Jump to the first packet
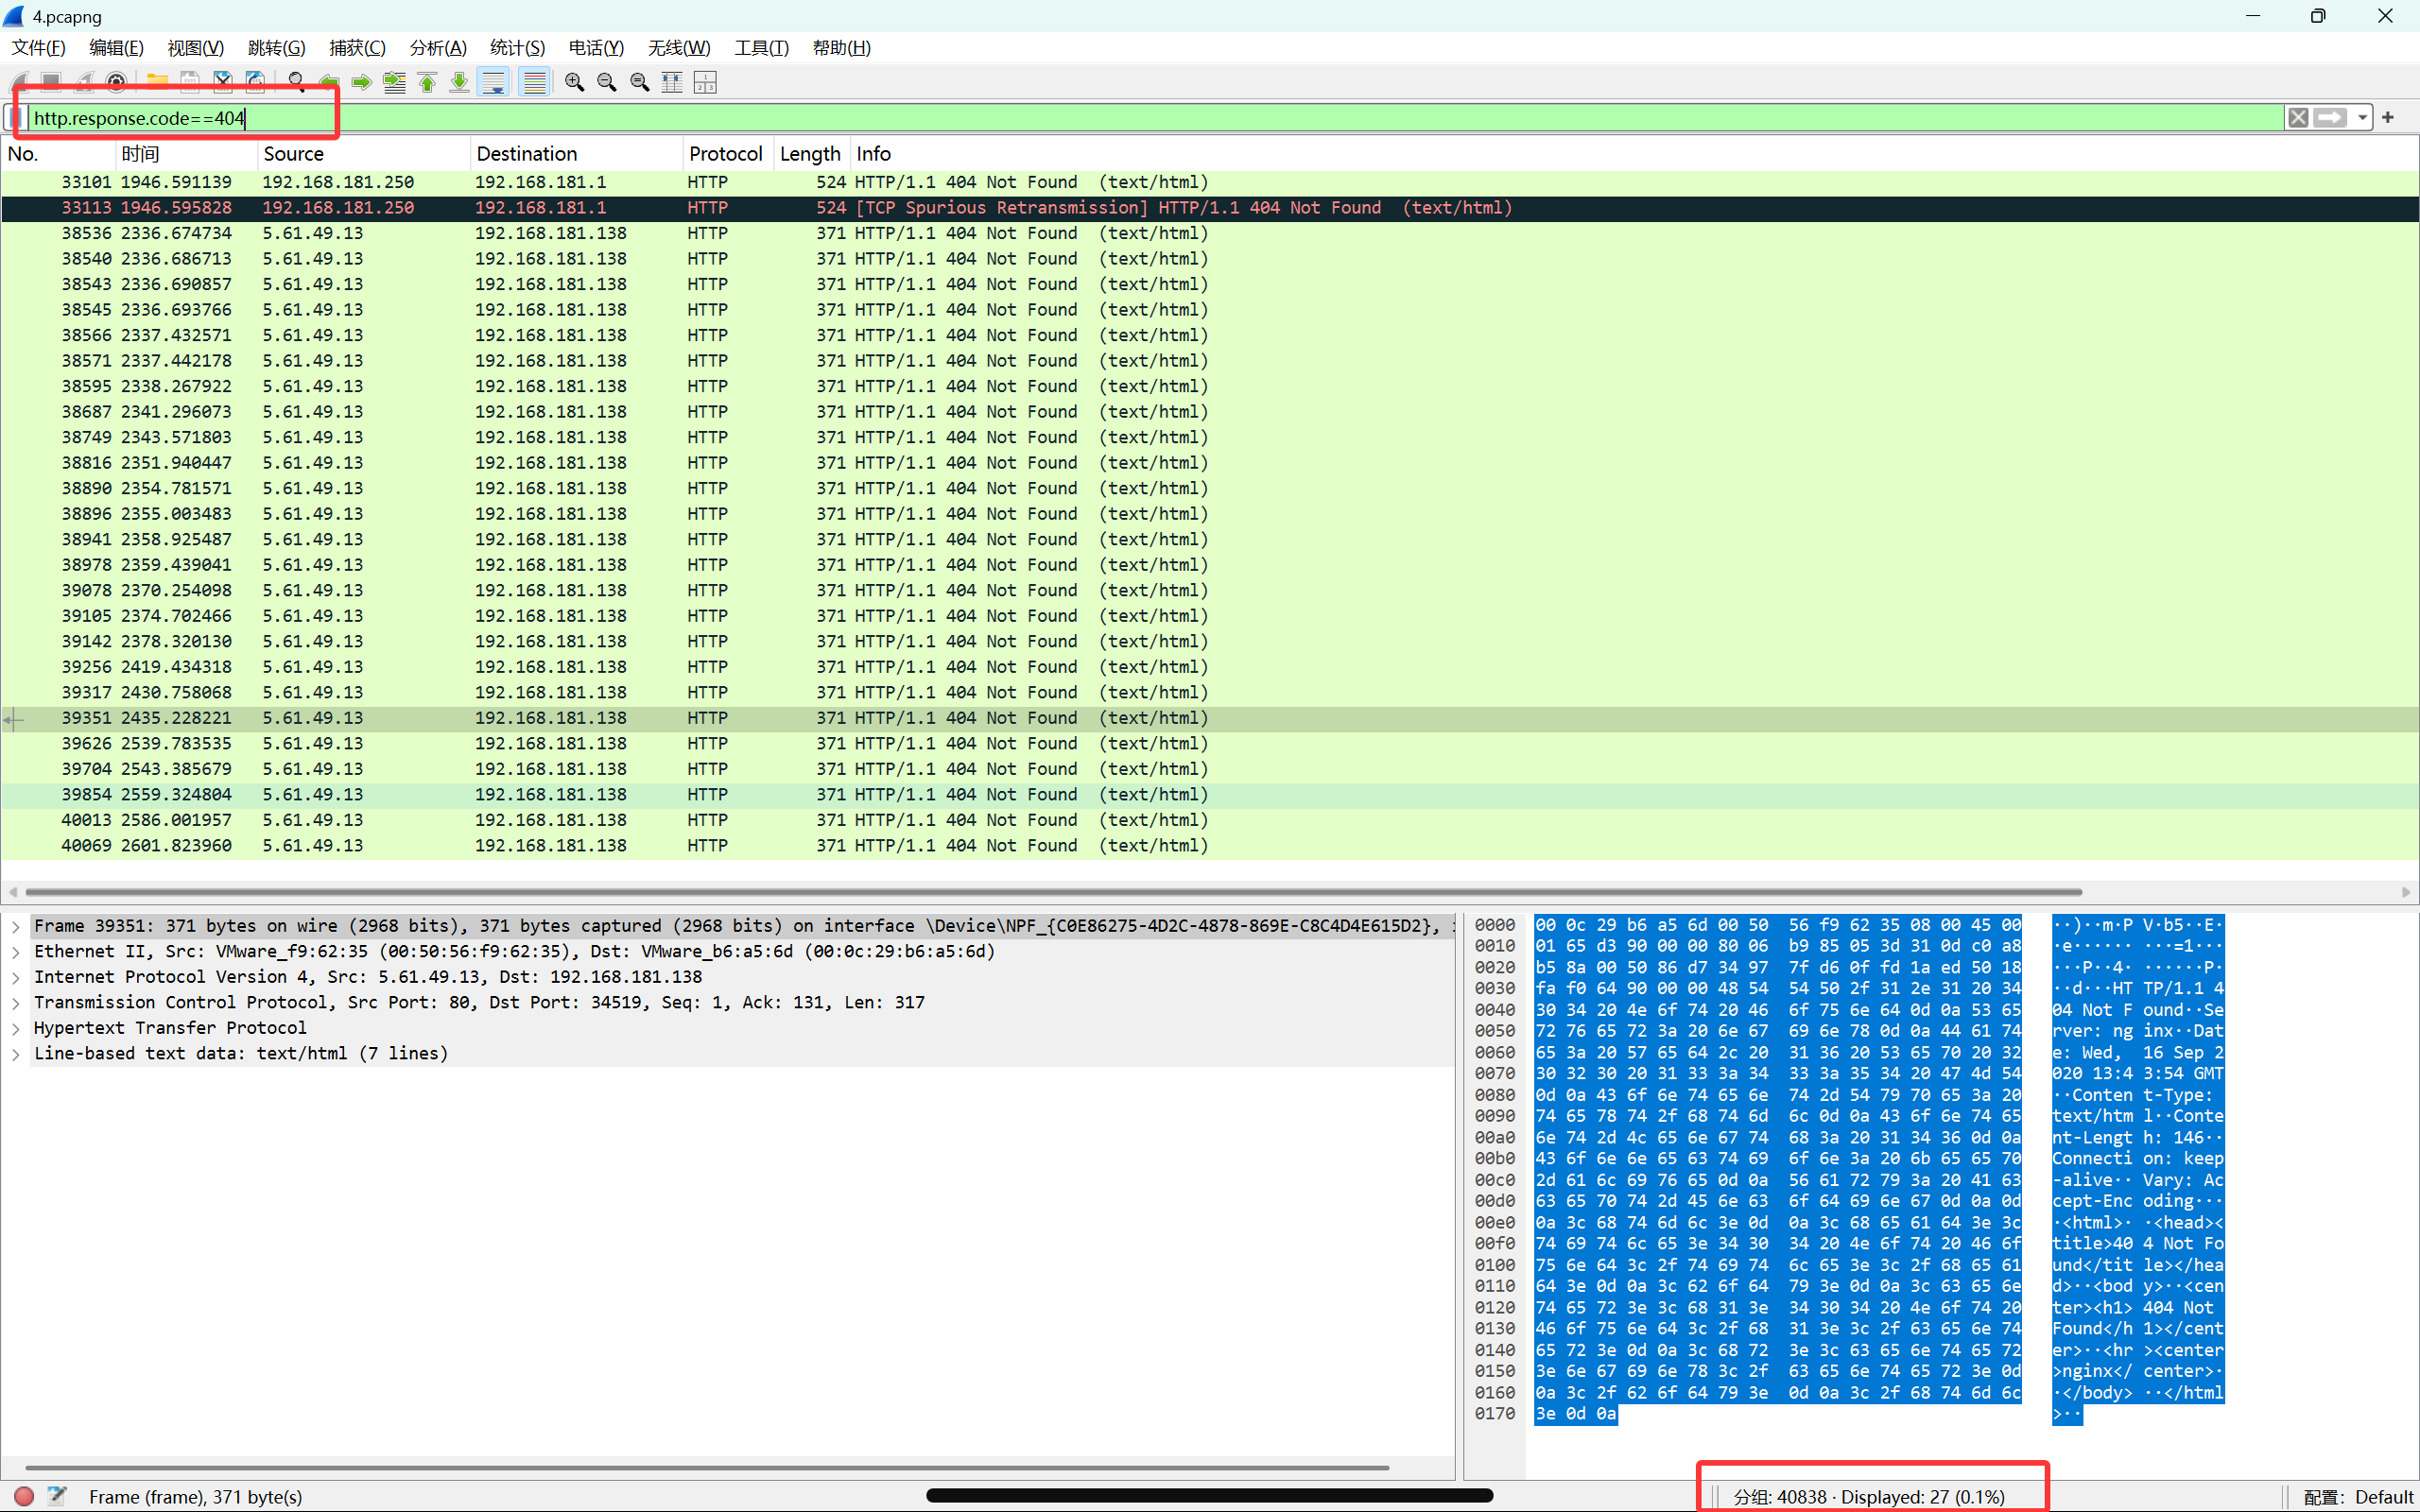The height and width of the screenshot is (1512, 2420). point(427,82)
